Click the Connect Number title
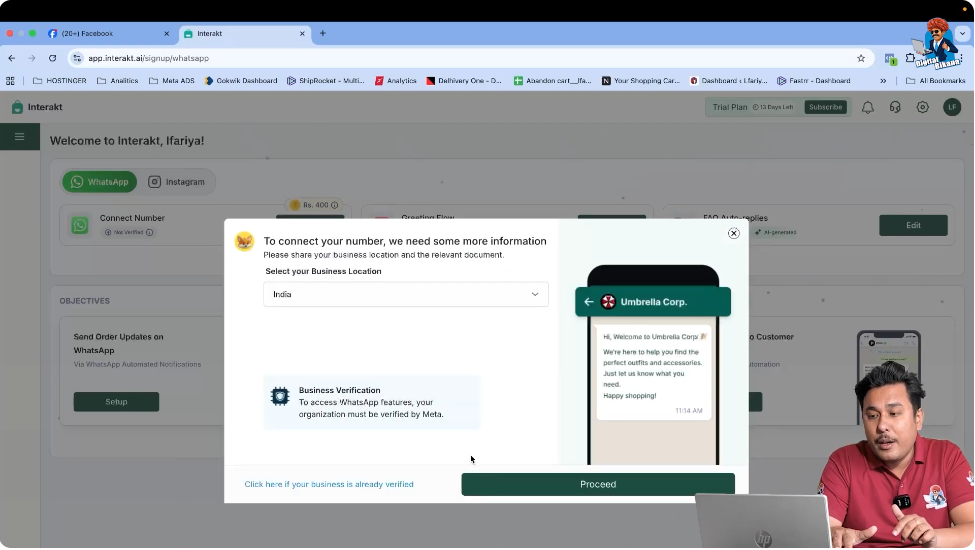This screenshot has height=550, width=975. click(132, 218)
